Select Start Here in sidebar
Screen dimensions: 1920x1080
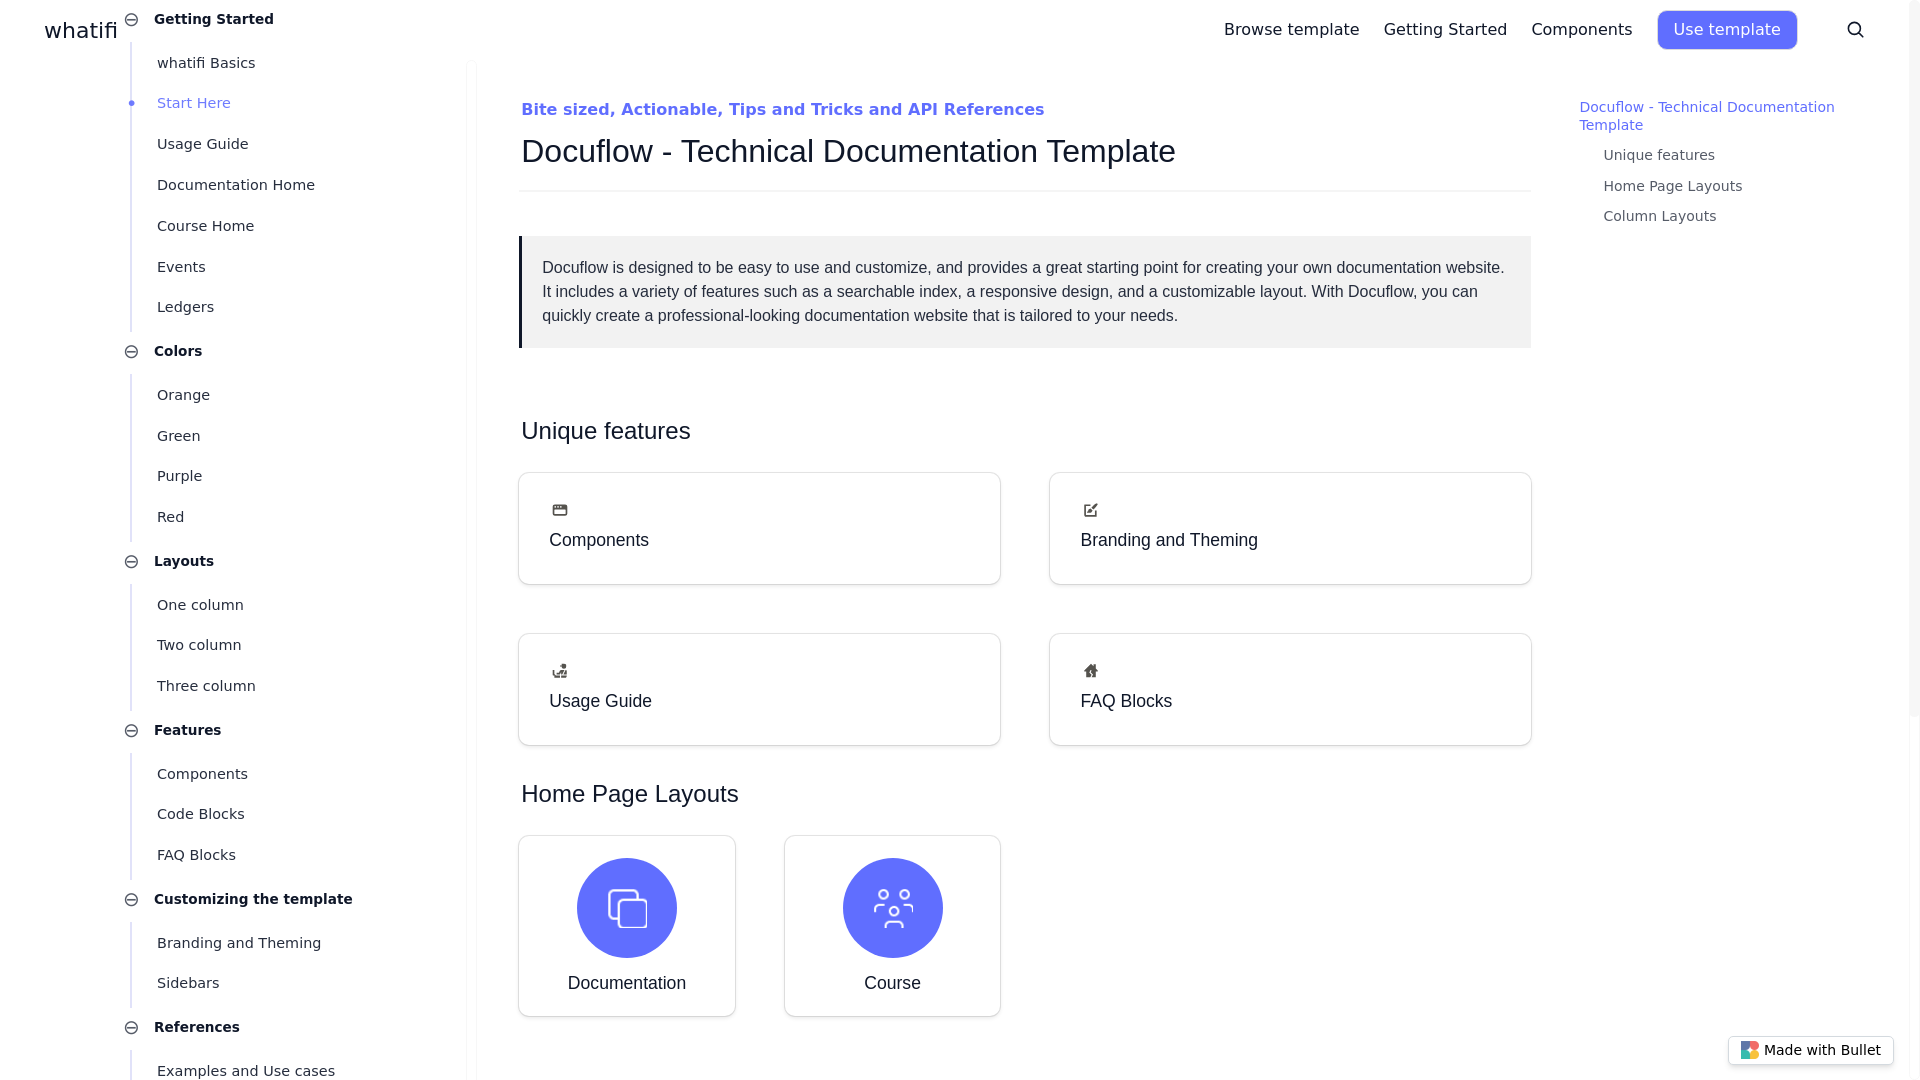[x=194, y=103]
